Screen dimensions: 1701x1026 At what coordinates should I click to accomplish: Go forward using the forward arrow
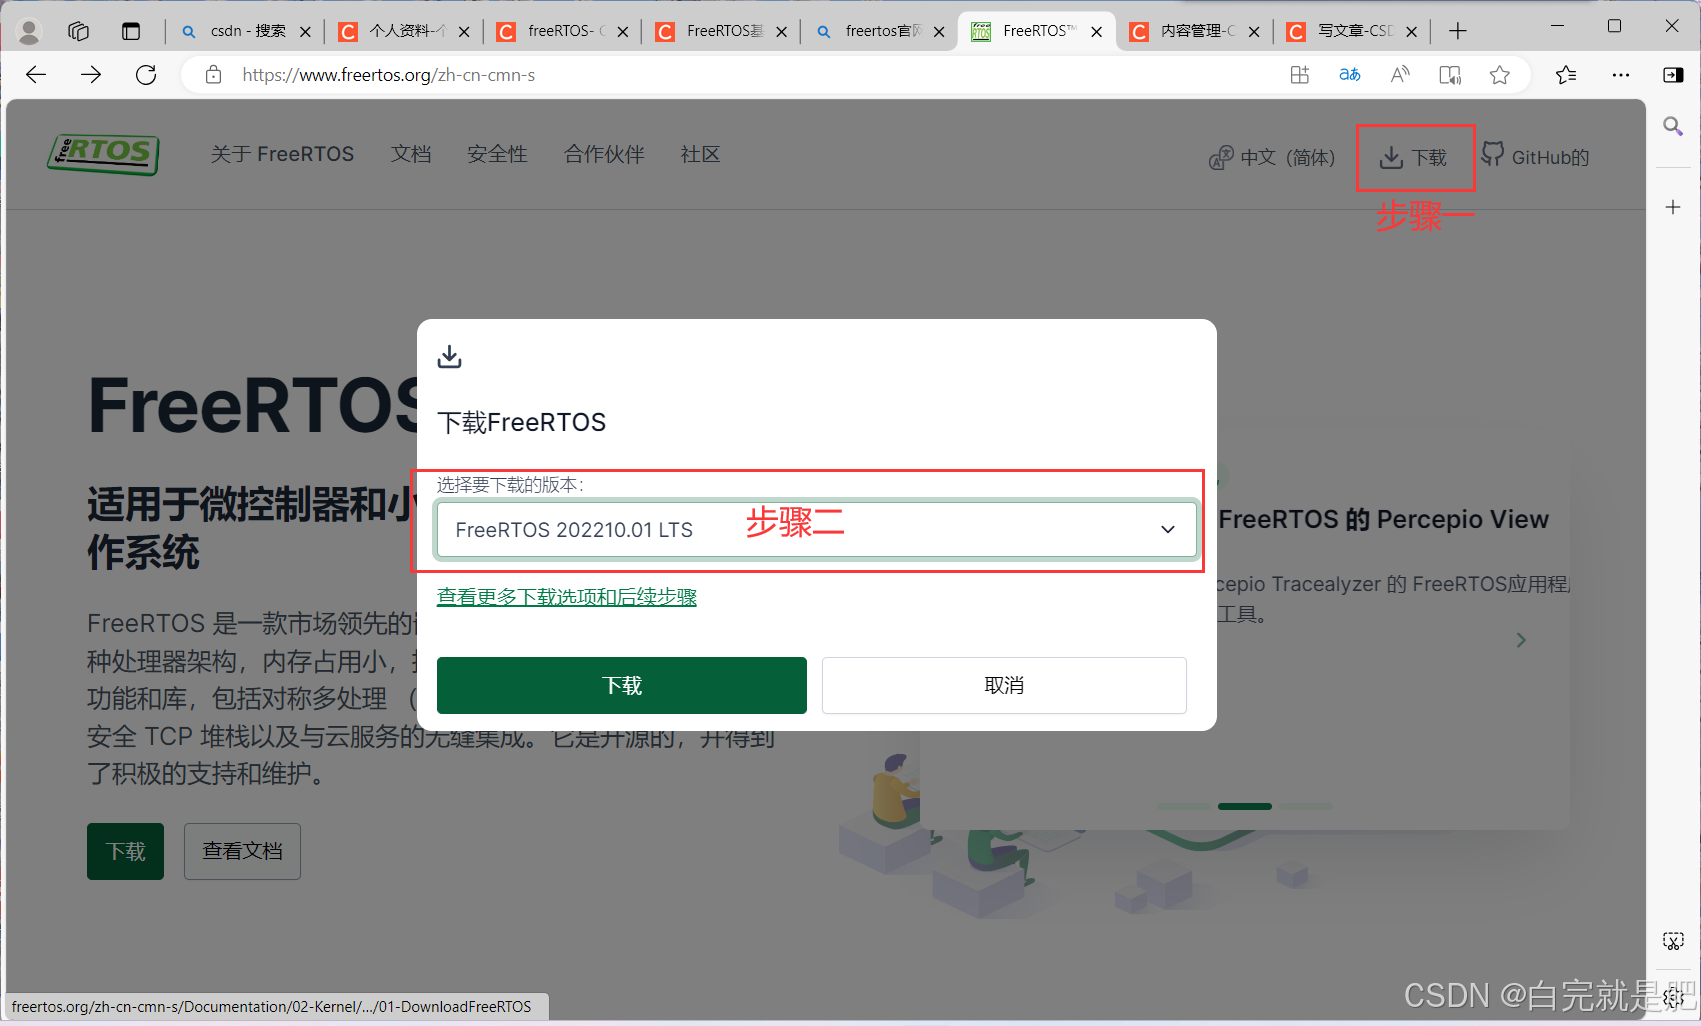91,75
